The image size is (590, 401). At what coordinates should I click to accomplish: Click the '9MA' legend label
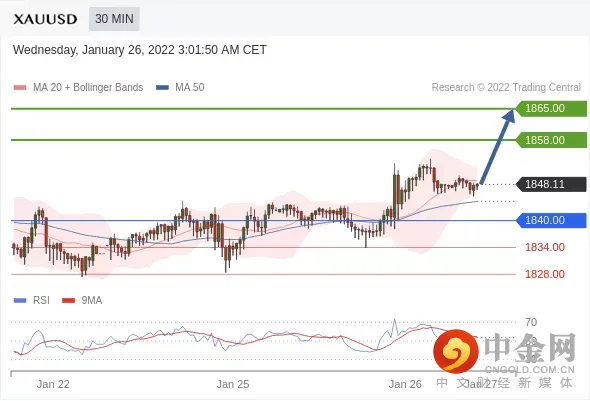[x=92, y=300]
